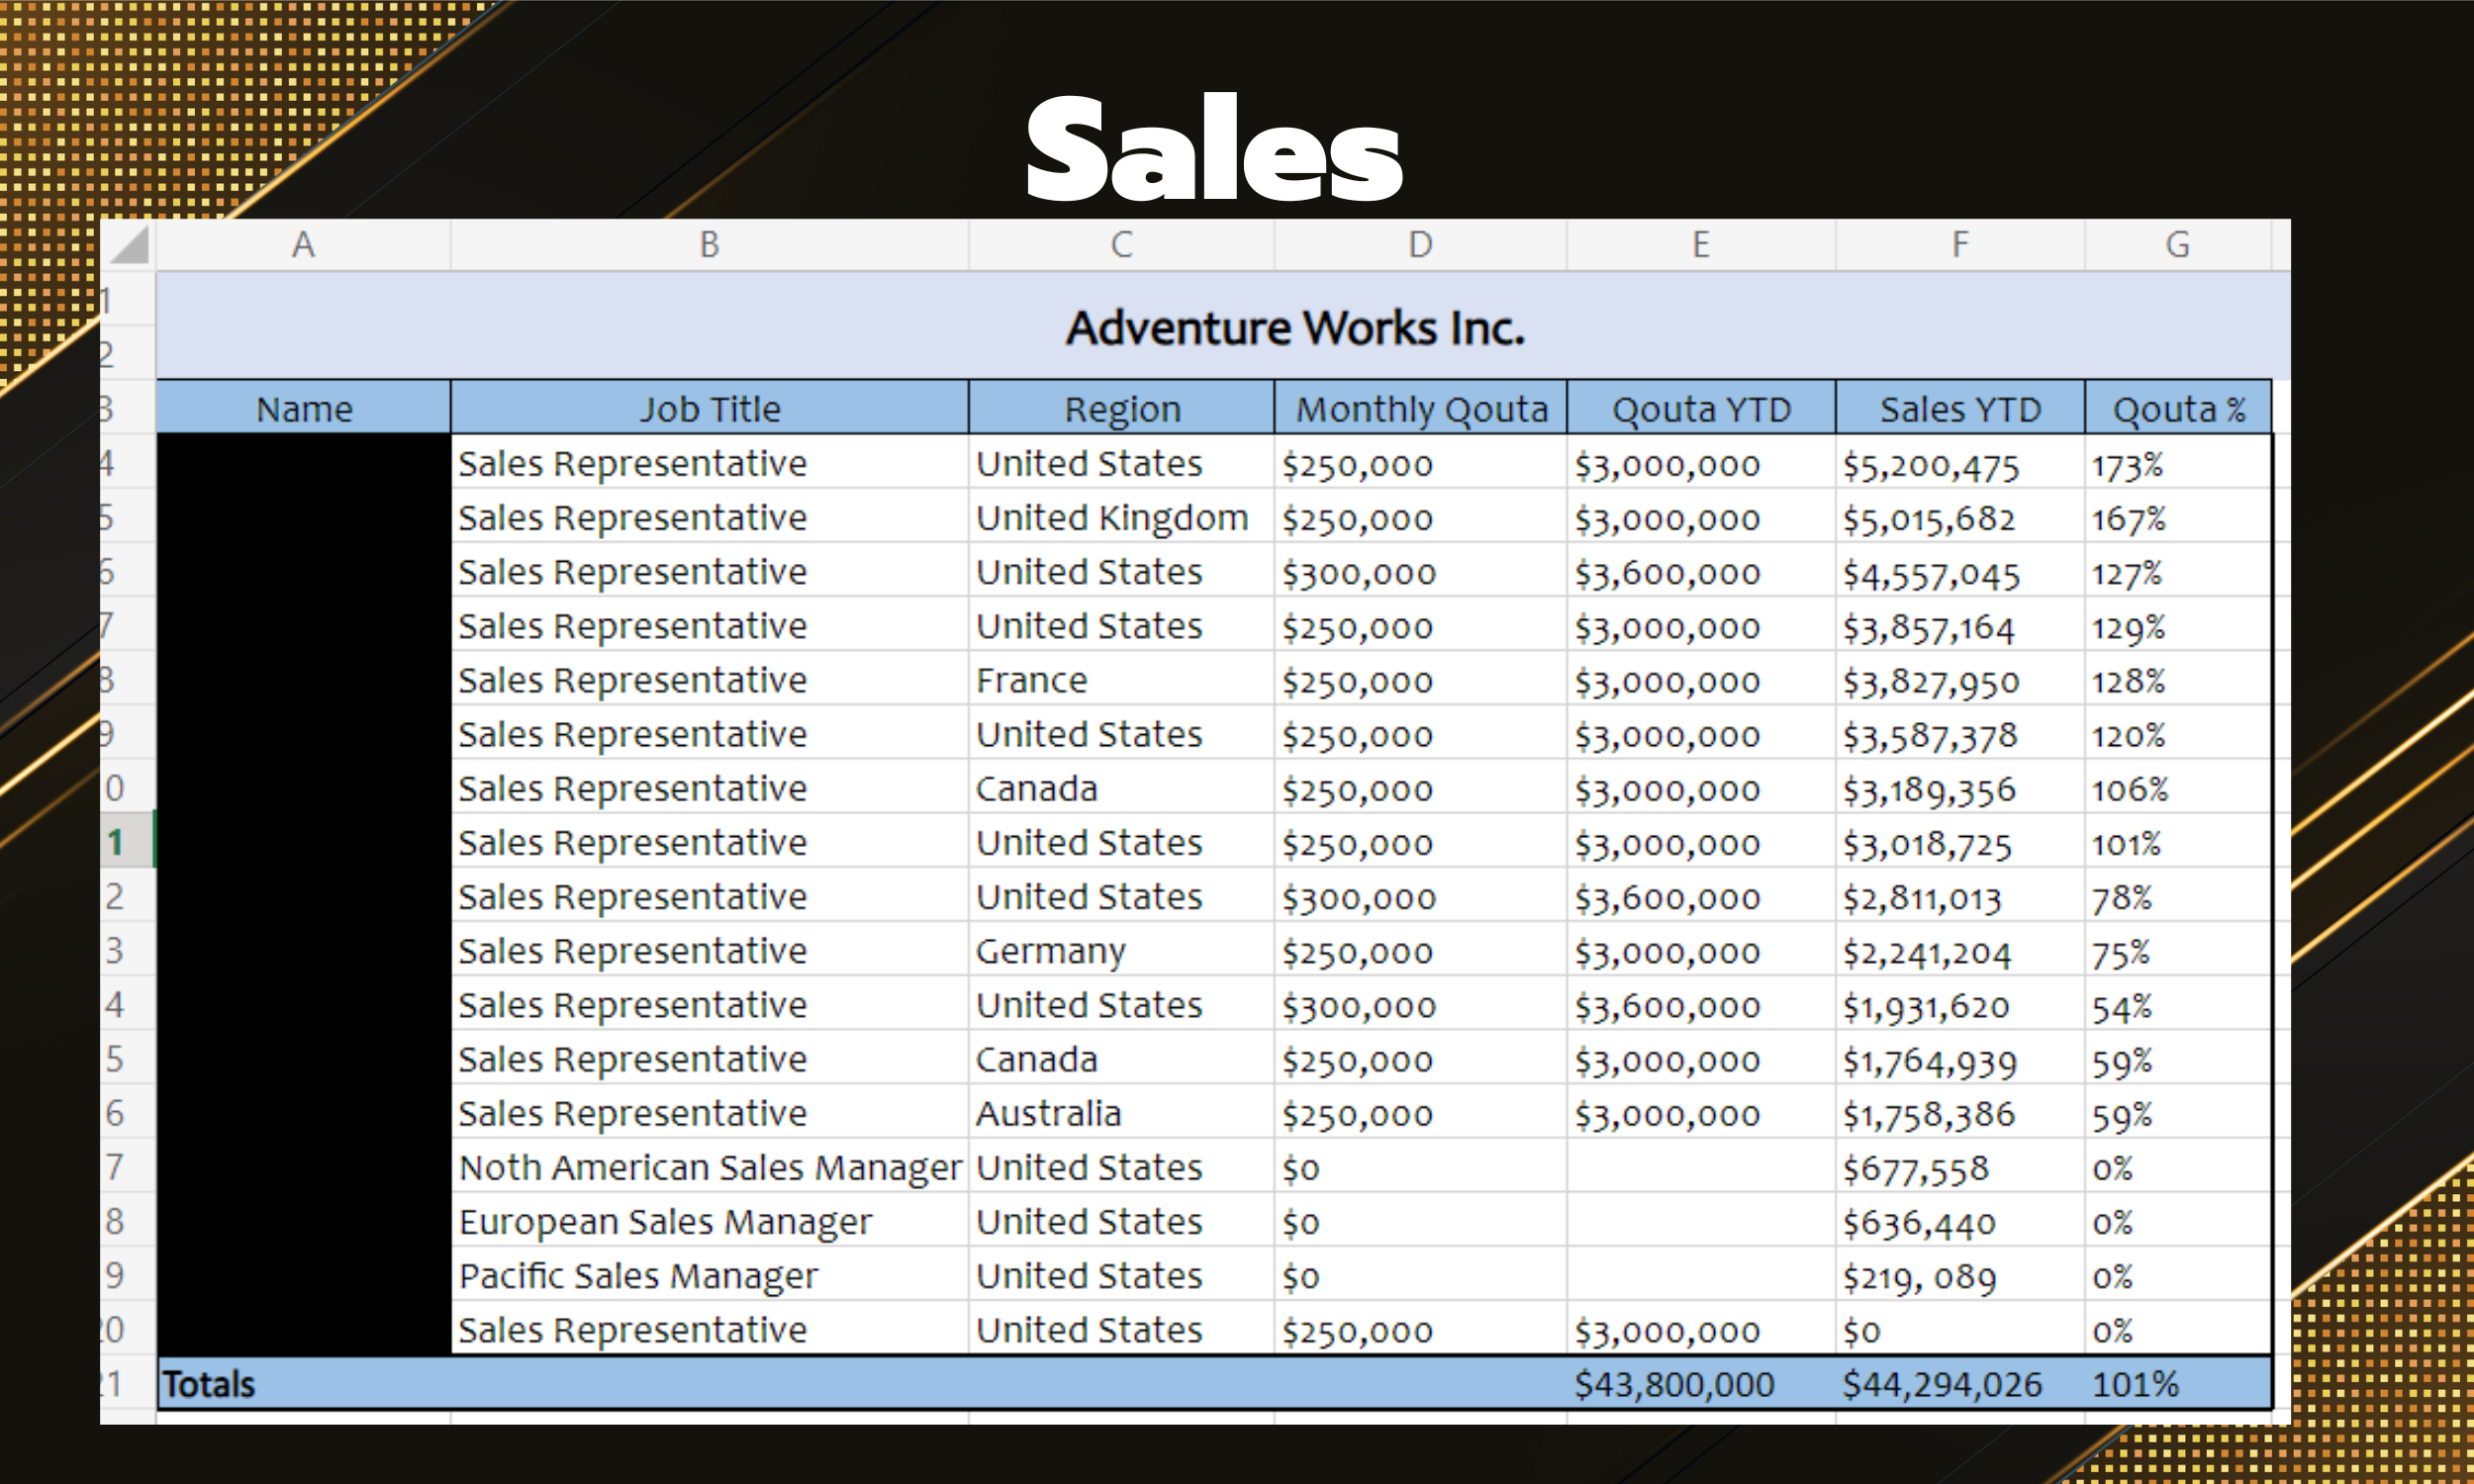Click the European Sales Manager cell

(665, 1222)
